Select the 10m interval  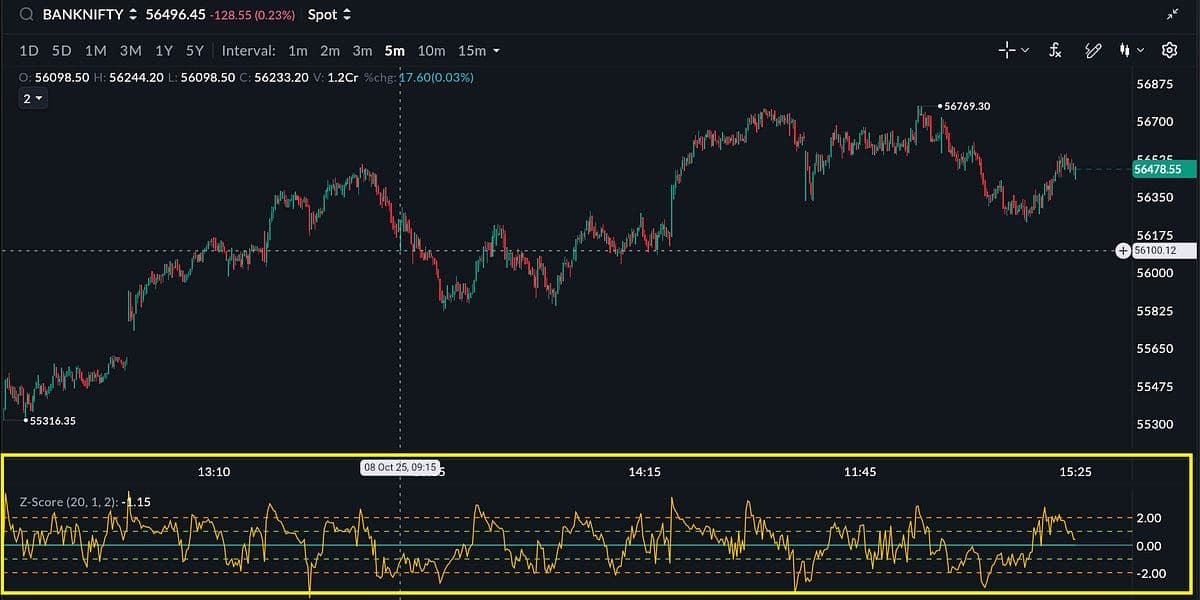click(x=431, y=51)
